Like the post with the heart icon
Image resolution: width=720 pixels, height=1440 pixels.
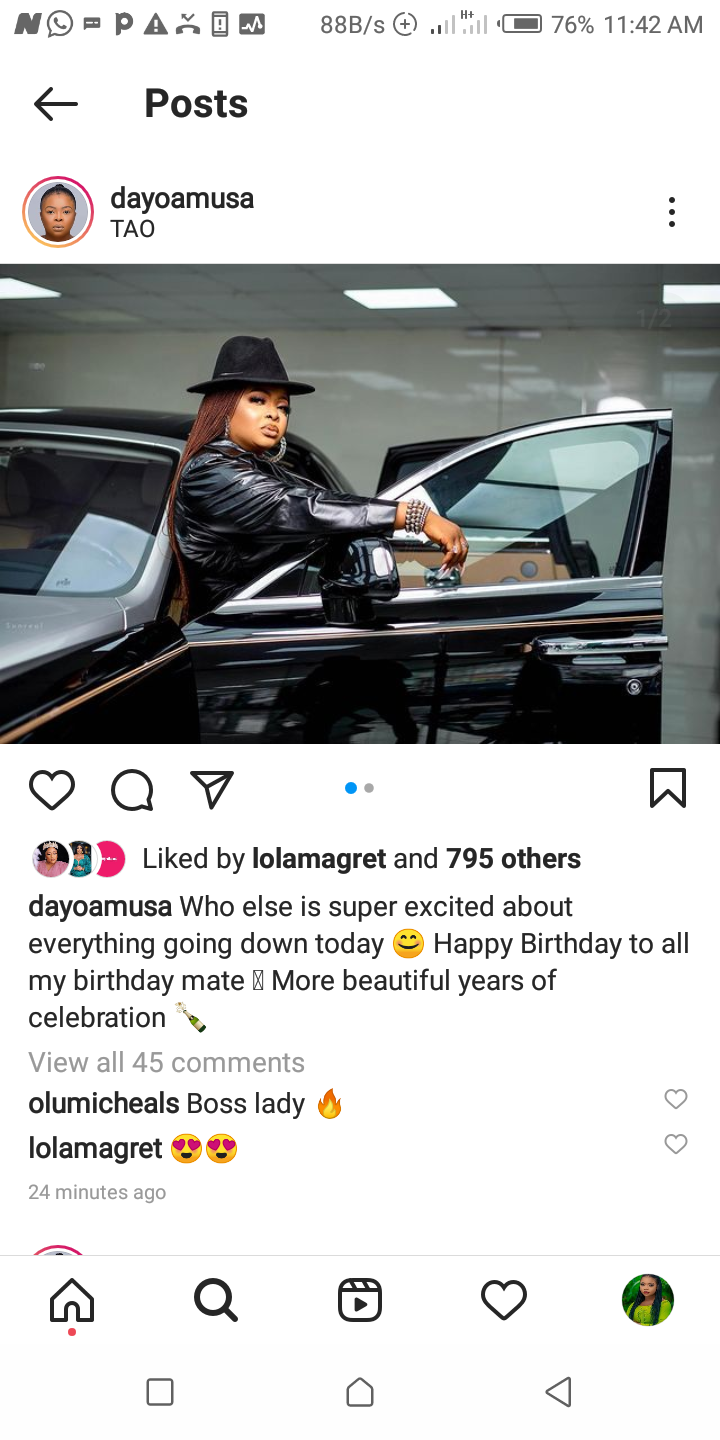pyautogui.click(x=52, y=789)
